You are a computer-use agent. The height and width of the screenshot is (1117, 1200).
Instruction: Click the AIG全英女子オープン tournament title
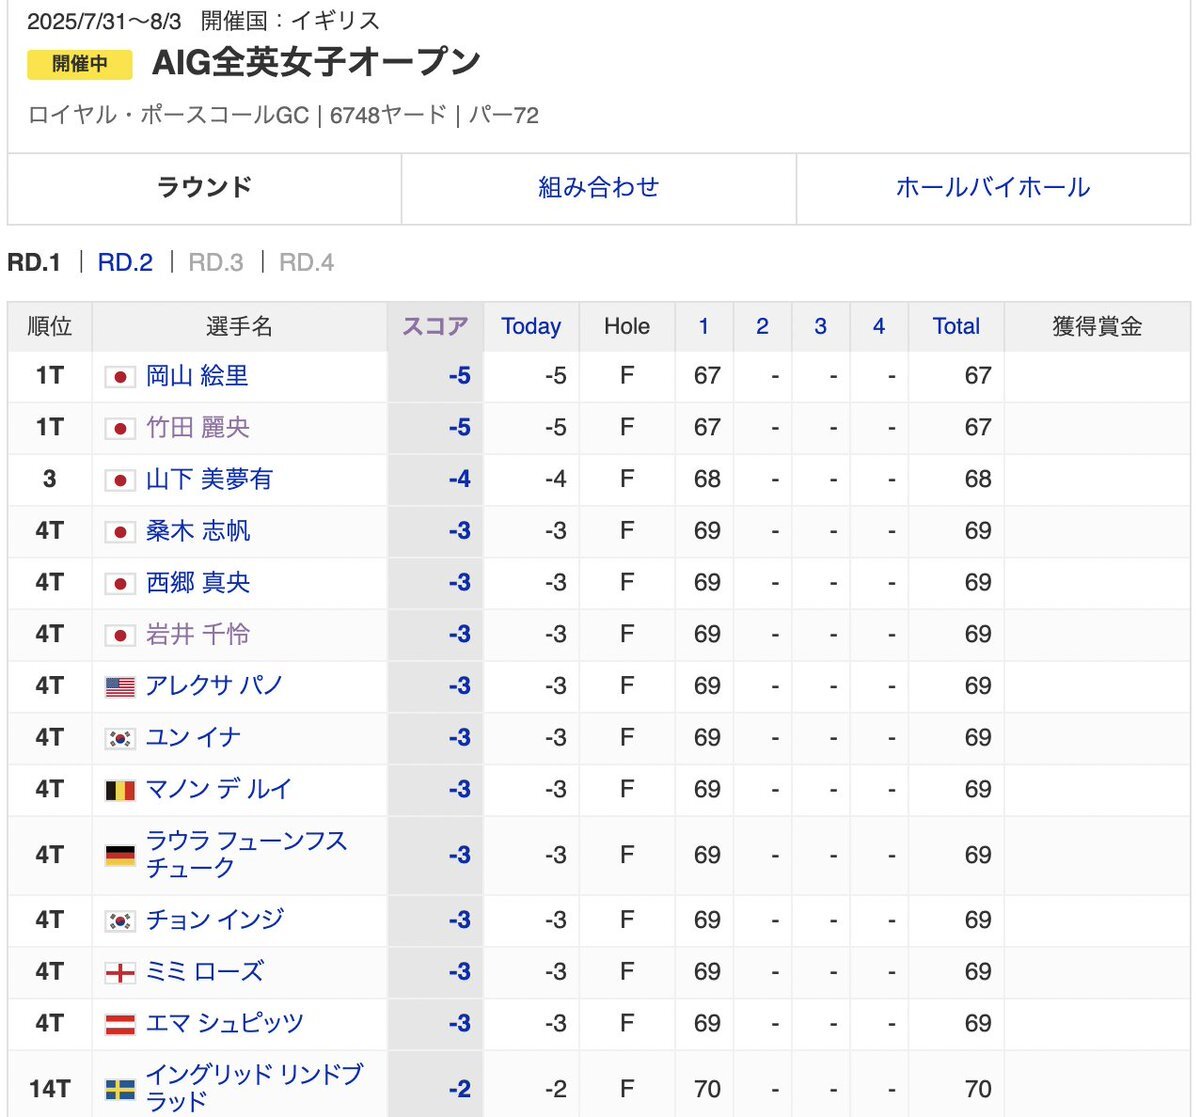pyautogui.click(x=316, y=63)
